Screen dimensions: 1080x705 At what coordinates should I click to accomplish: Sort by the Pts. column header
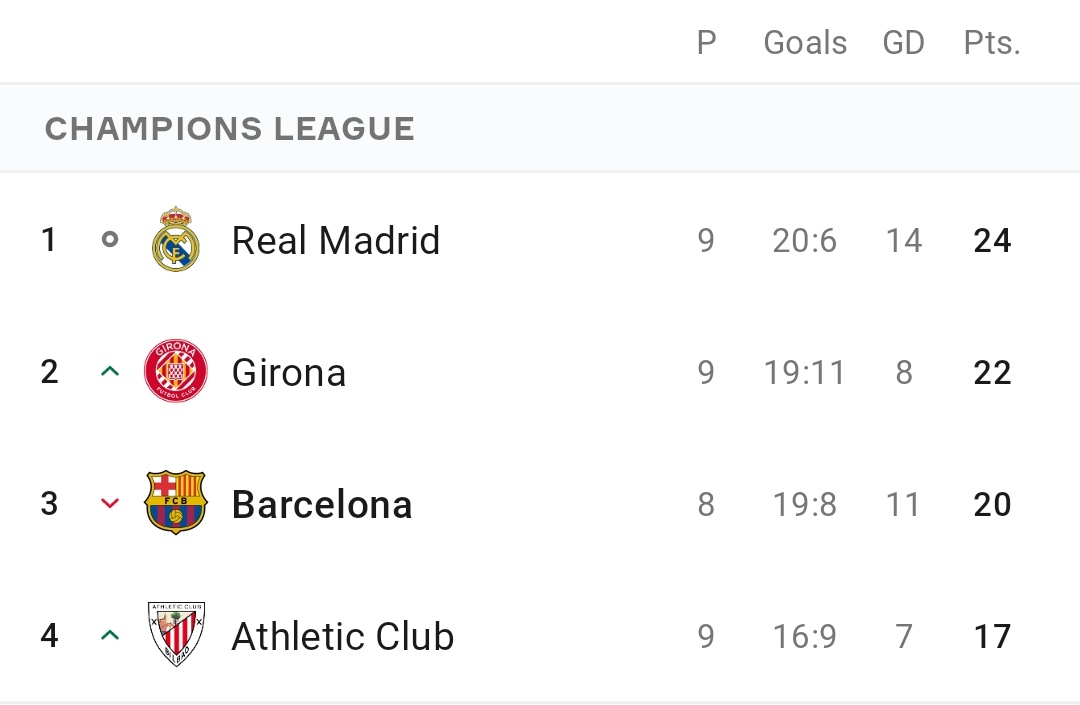click(992, 43)
